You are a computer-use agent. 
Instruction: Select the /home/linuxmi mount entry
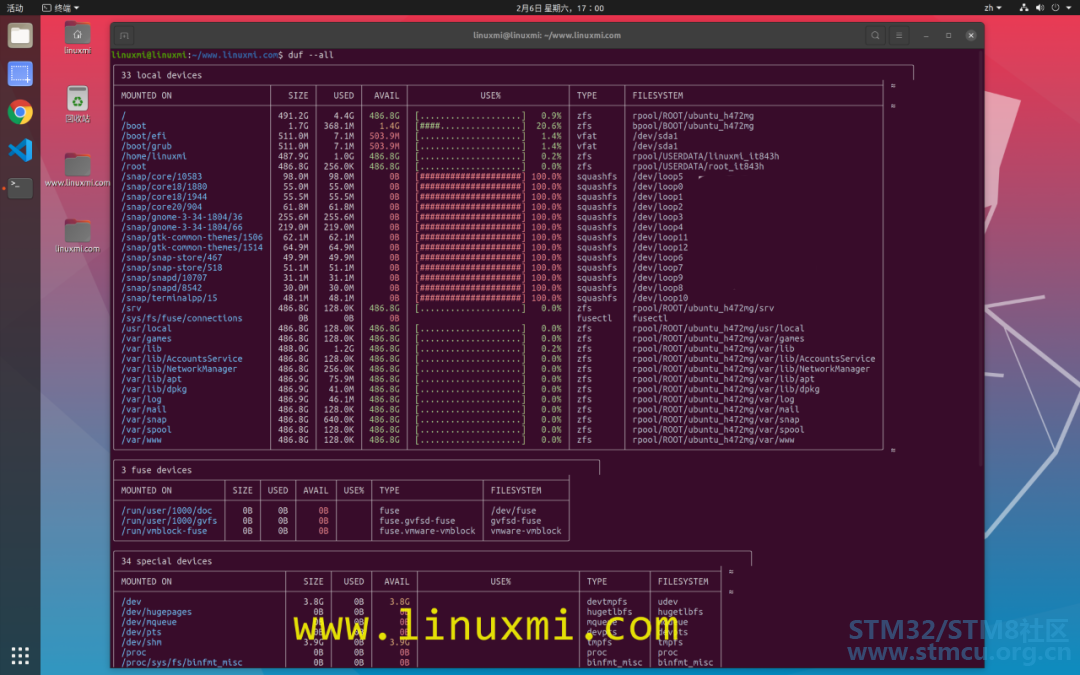[x=154, y=156]
